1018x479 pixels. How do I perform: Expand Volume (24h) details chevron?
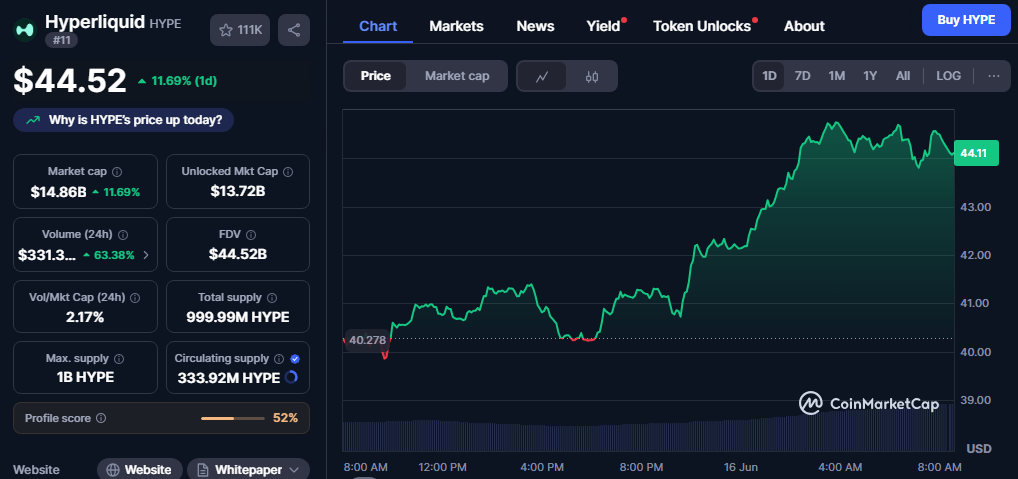point(145,255)
